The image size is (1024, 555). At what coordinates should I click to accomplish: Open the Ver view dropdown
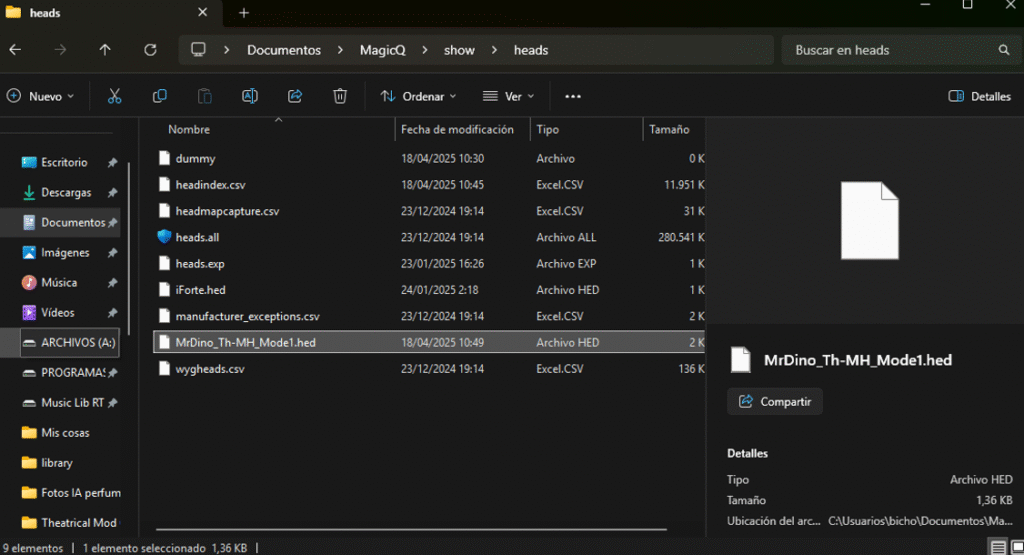click(508, 97)
